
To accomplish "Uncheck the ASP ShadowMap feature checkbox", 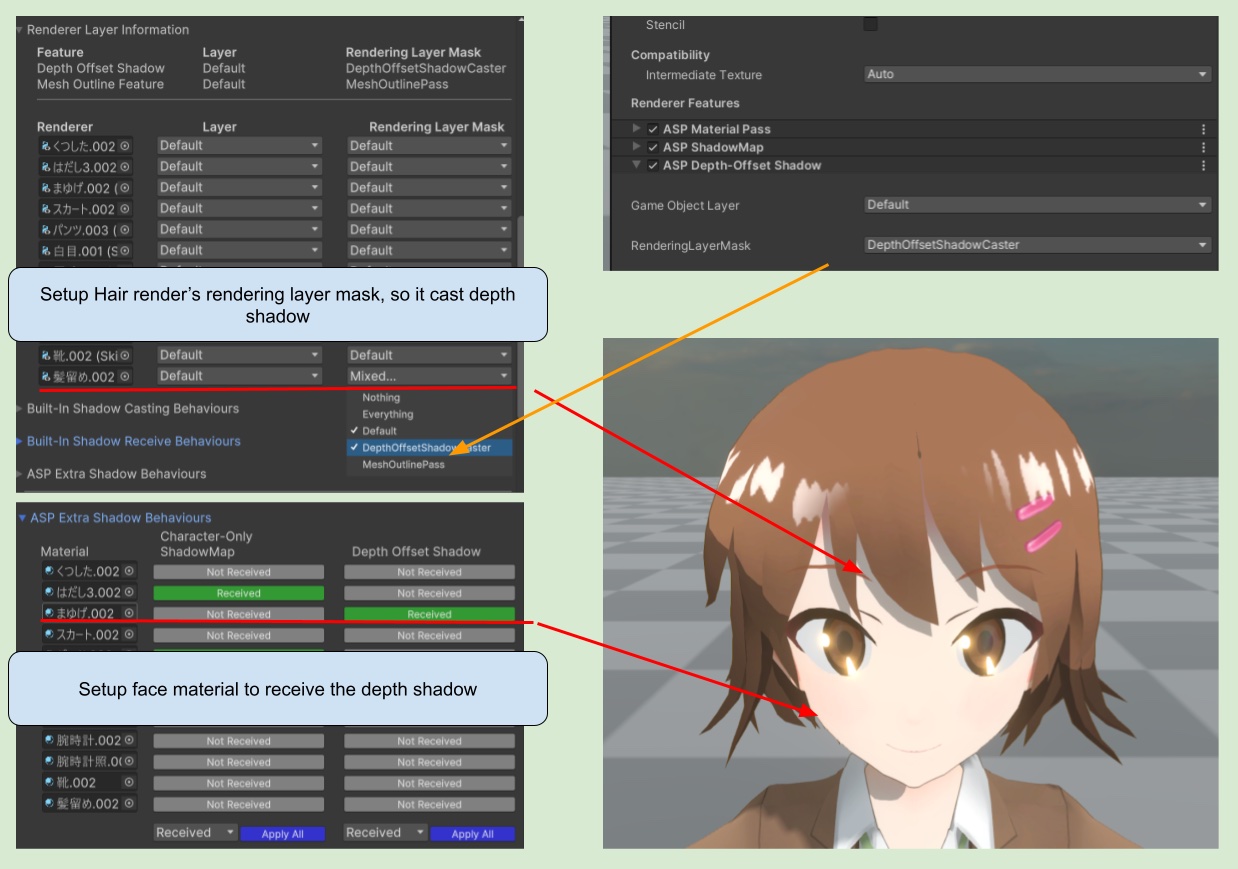I will (x=653, y=147).
